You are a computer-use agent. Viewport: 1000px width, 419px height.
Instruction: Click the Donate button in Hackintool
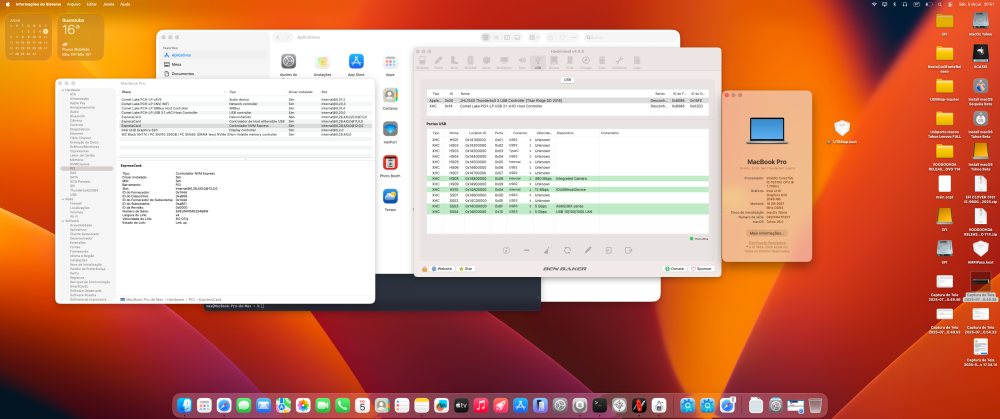click(x=674, y=268)
